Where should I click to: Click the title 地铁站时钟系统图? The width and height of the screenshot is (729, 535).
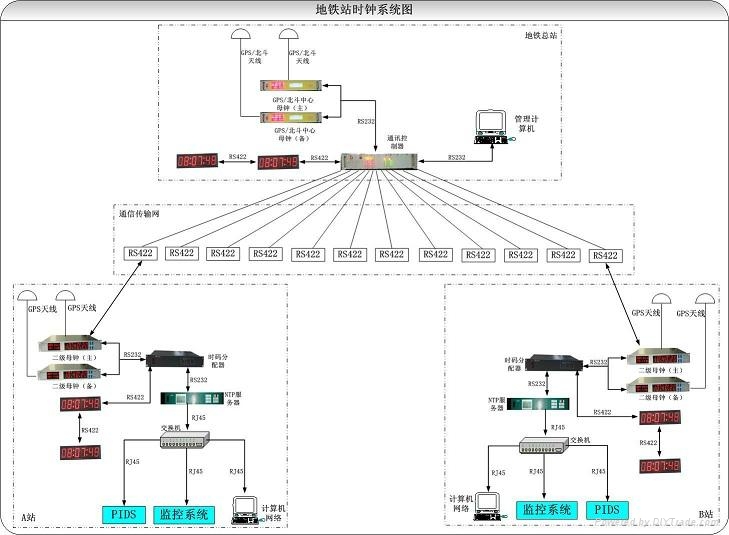coord(364,9)
